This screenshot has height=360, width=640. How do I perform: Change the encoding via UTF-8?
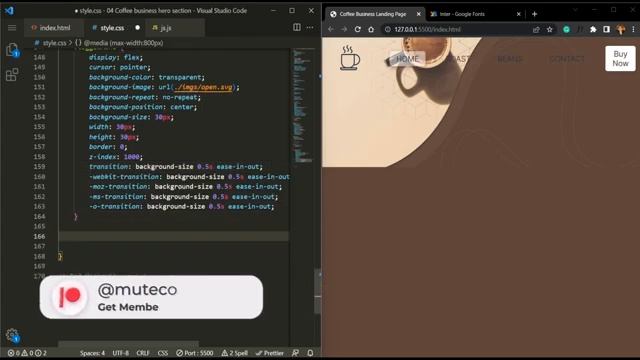click(x=120, y=353)
